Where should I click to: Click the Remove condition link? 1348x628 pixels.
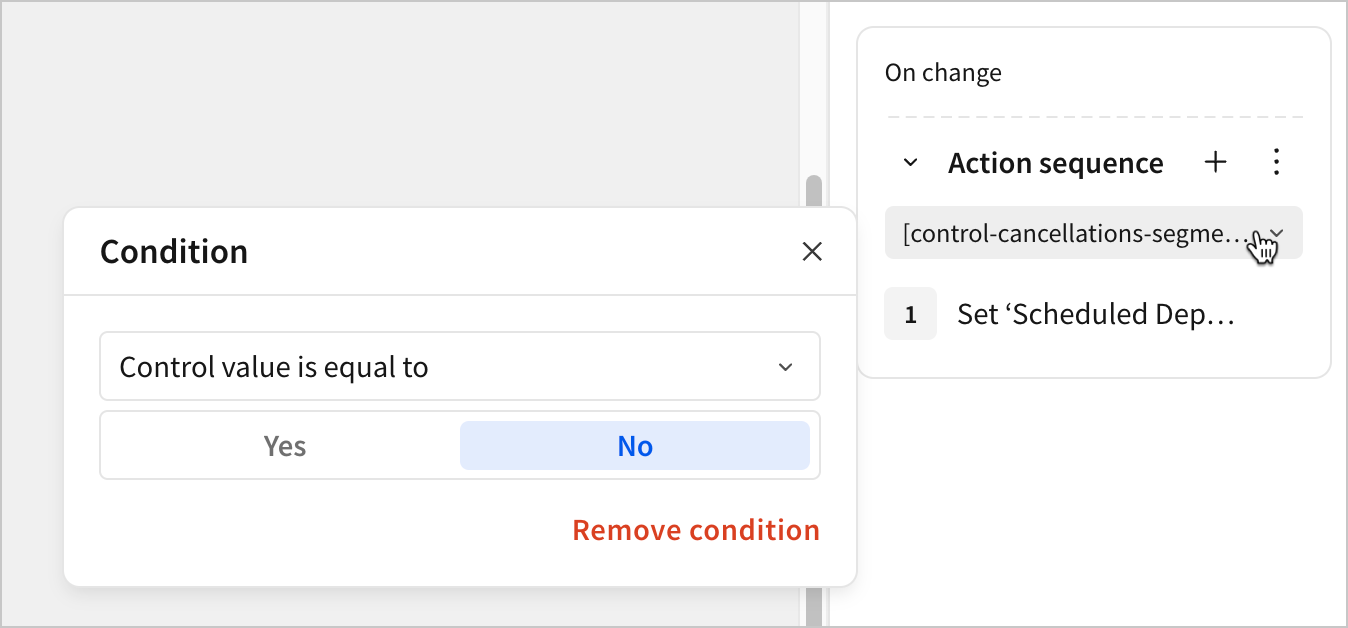click(x=695, y=530)
